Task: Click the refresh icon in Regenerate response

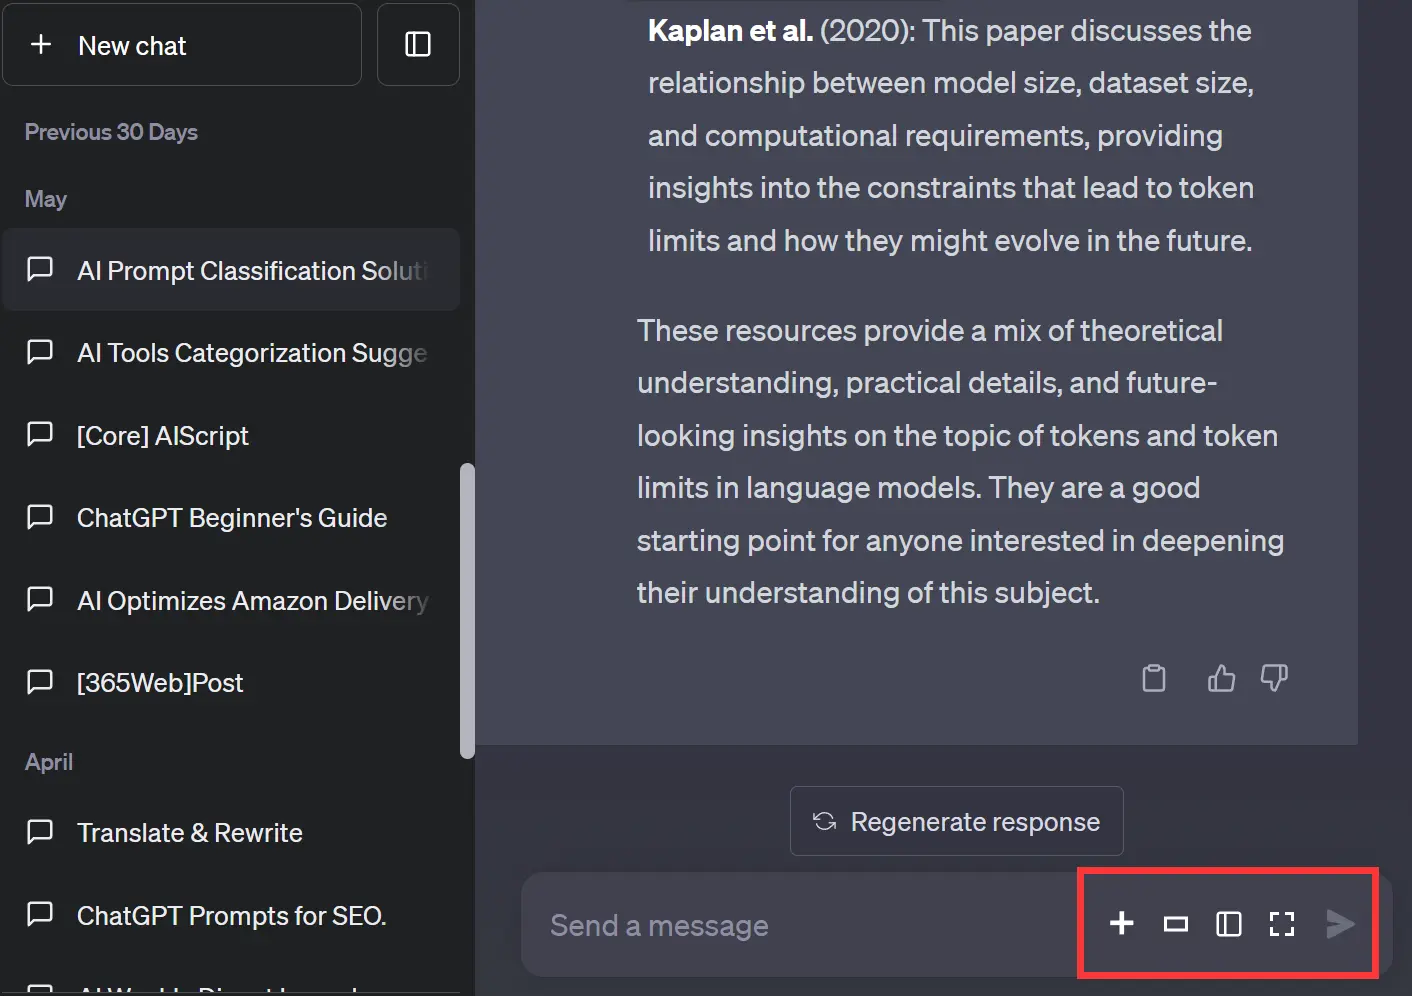Action: [x=825, y=821]
